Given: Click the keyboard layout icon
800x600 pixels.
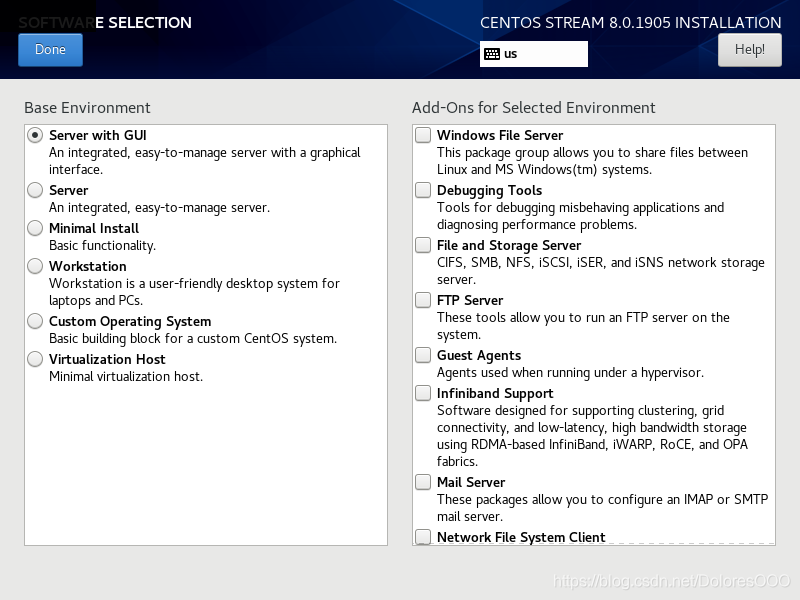Looking at the screenshot, I should point(492,54).
